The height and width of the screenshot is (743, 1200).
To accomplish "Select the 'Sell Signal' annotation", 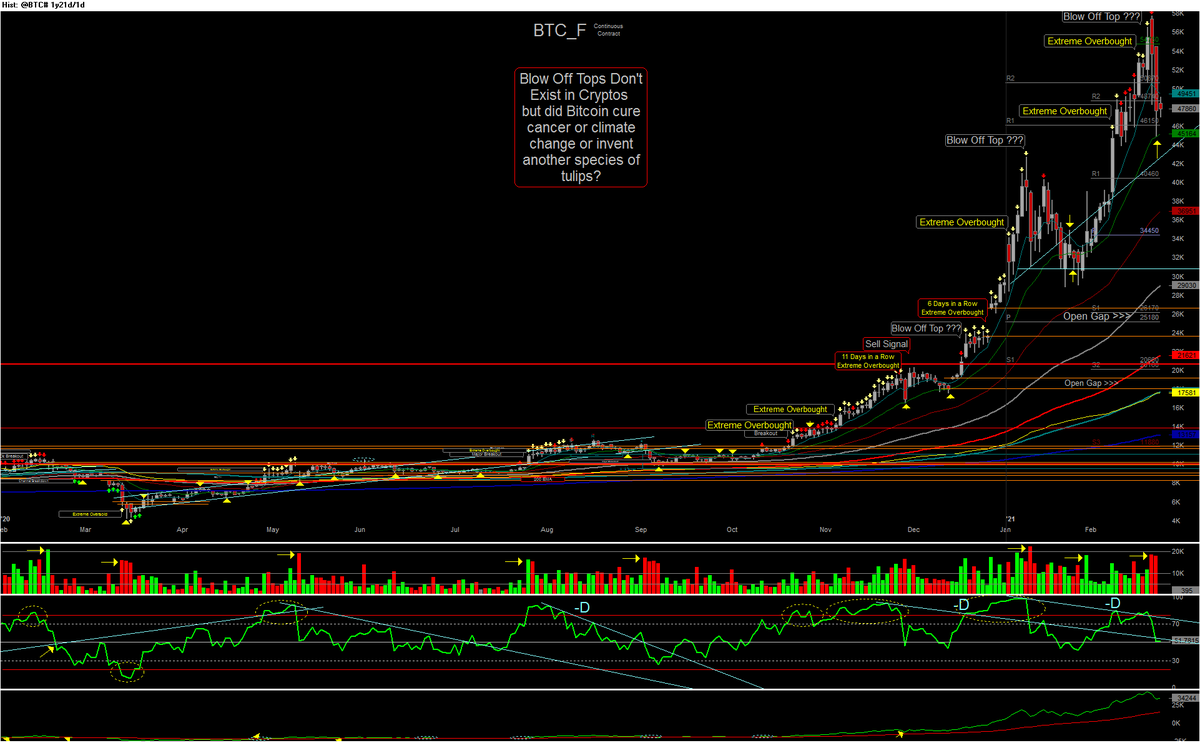I will [887, 344].
